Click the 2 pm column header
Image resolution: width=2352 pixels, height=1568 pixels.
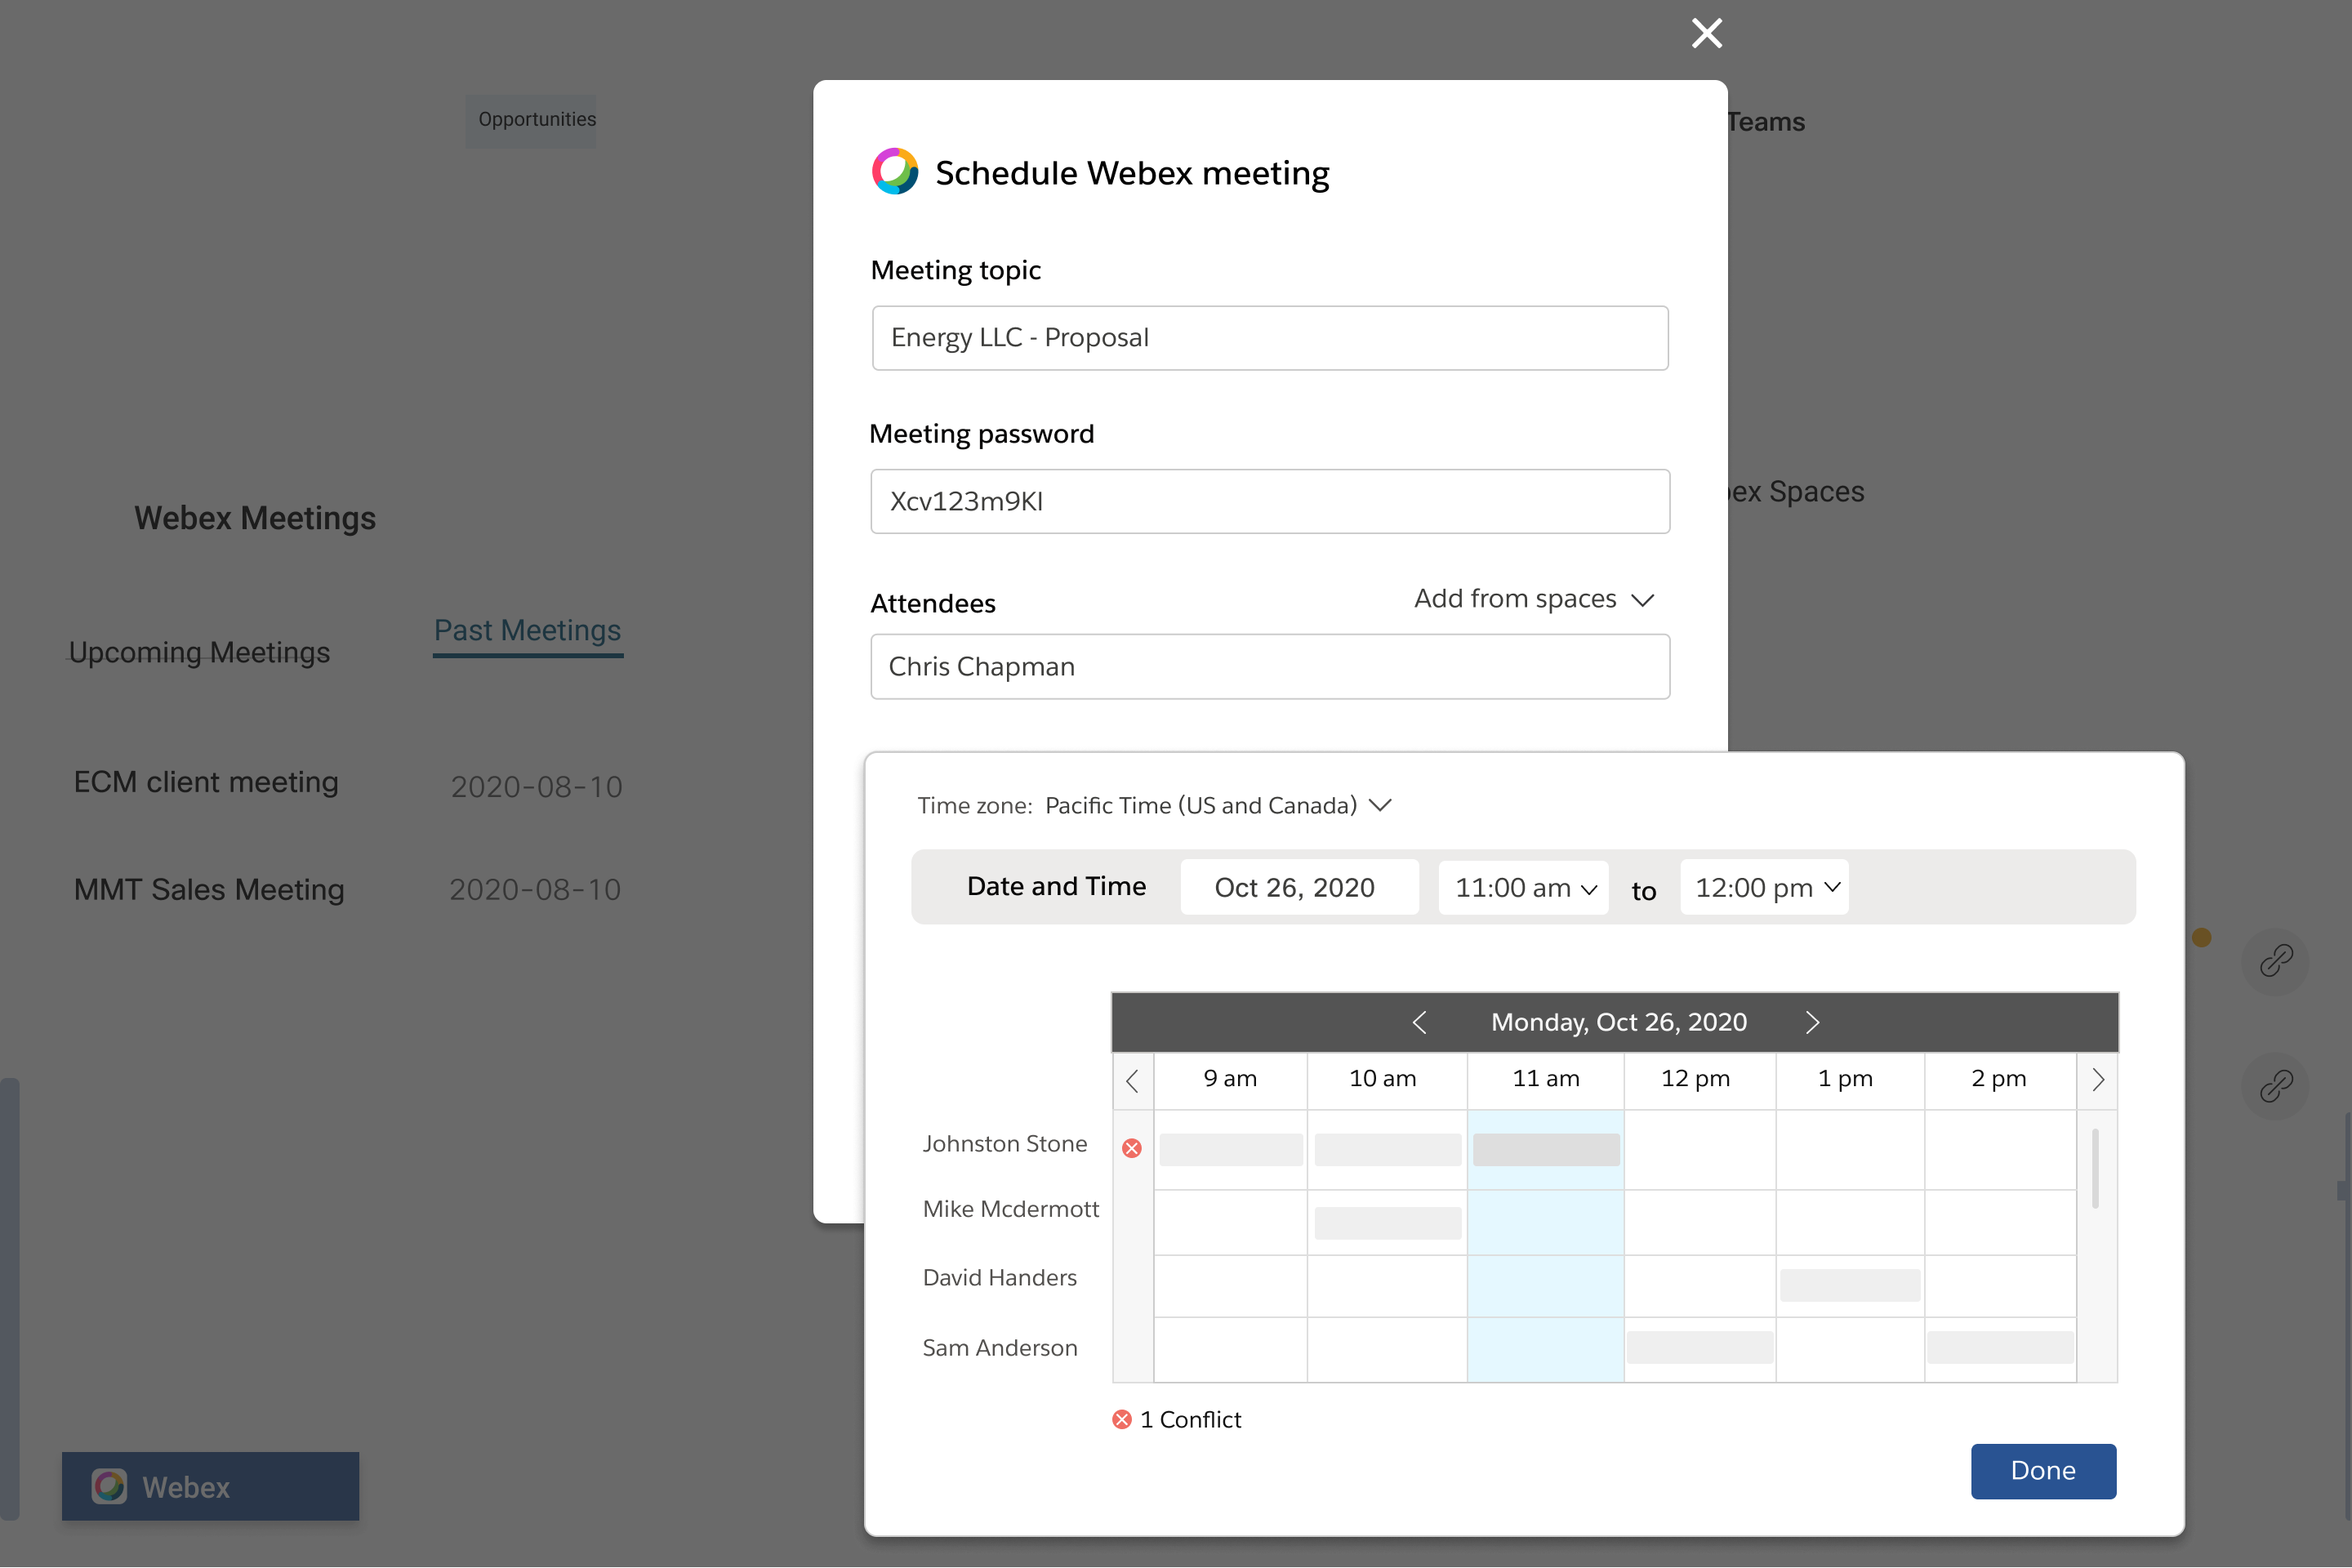click(1998, 1078)
